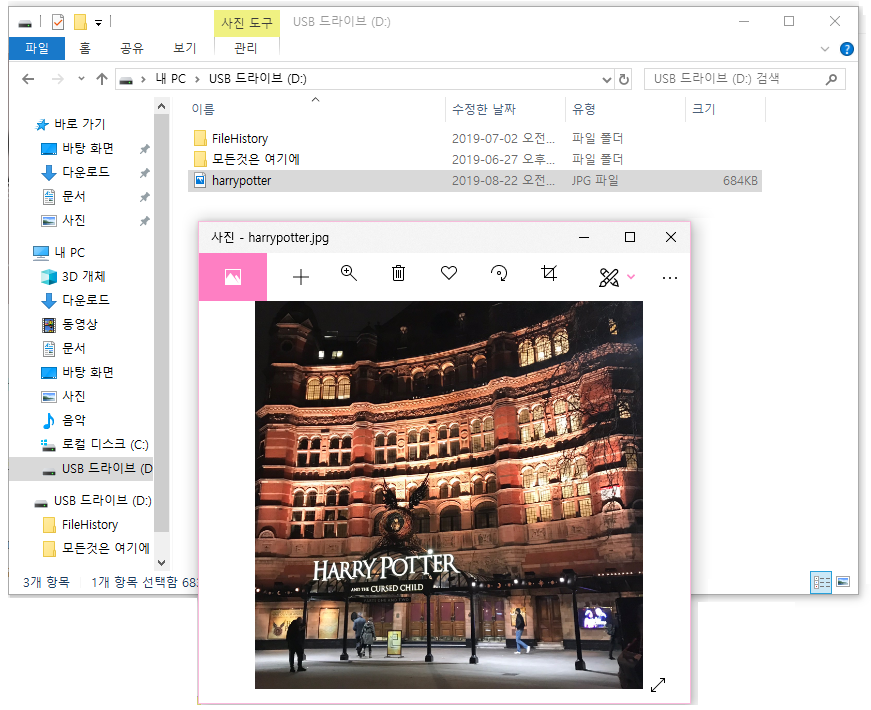Expand Edit & Create dropdown chevron
Screen dimensions: 871x710
pyautogui.click(x=631, y=276)
